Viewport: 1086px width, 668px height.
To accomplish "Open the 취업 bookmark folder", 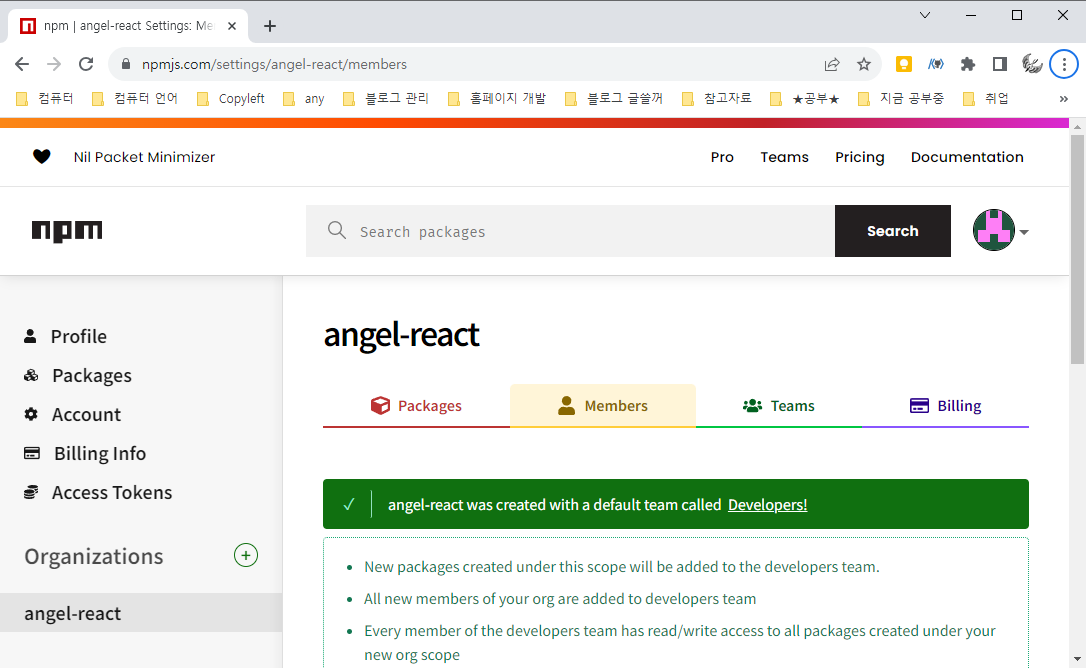I will (986, 99).
